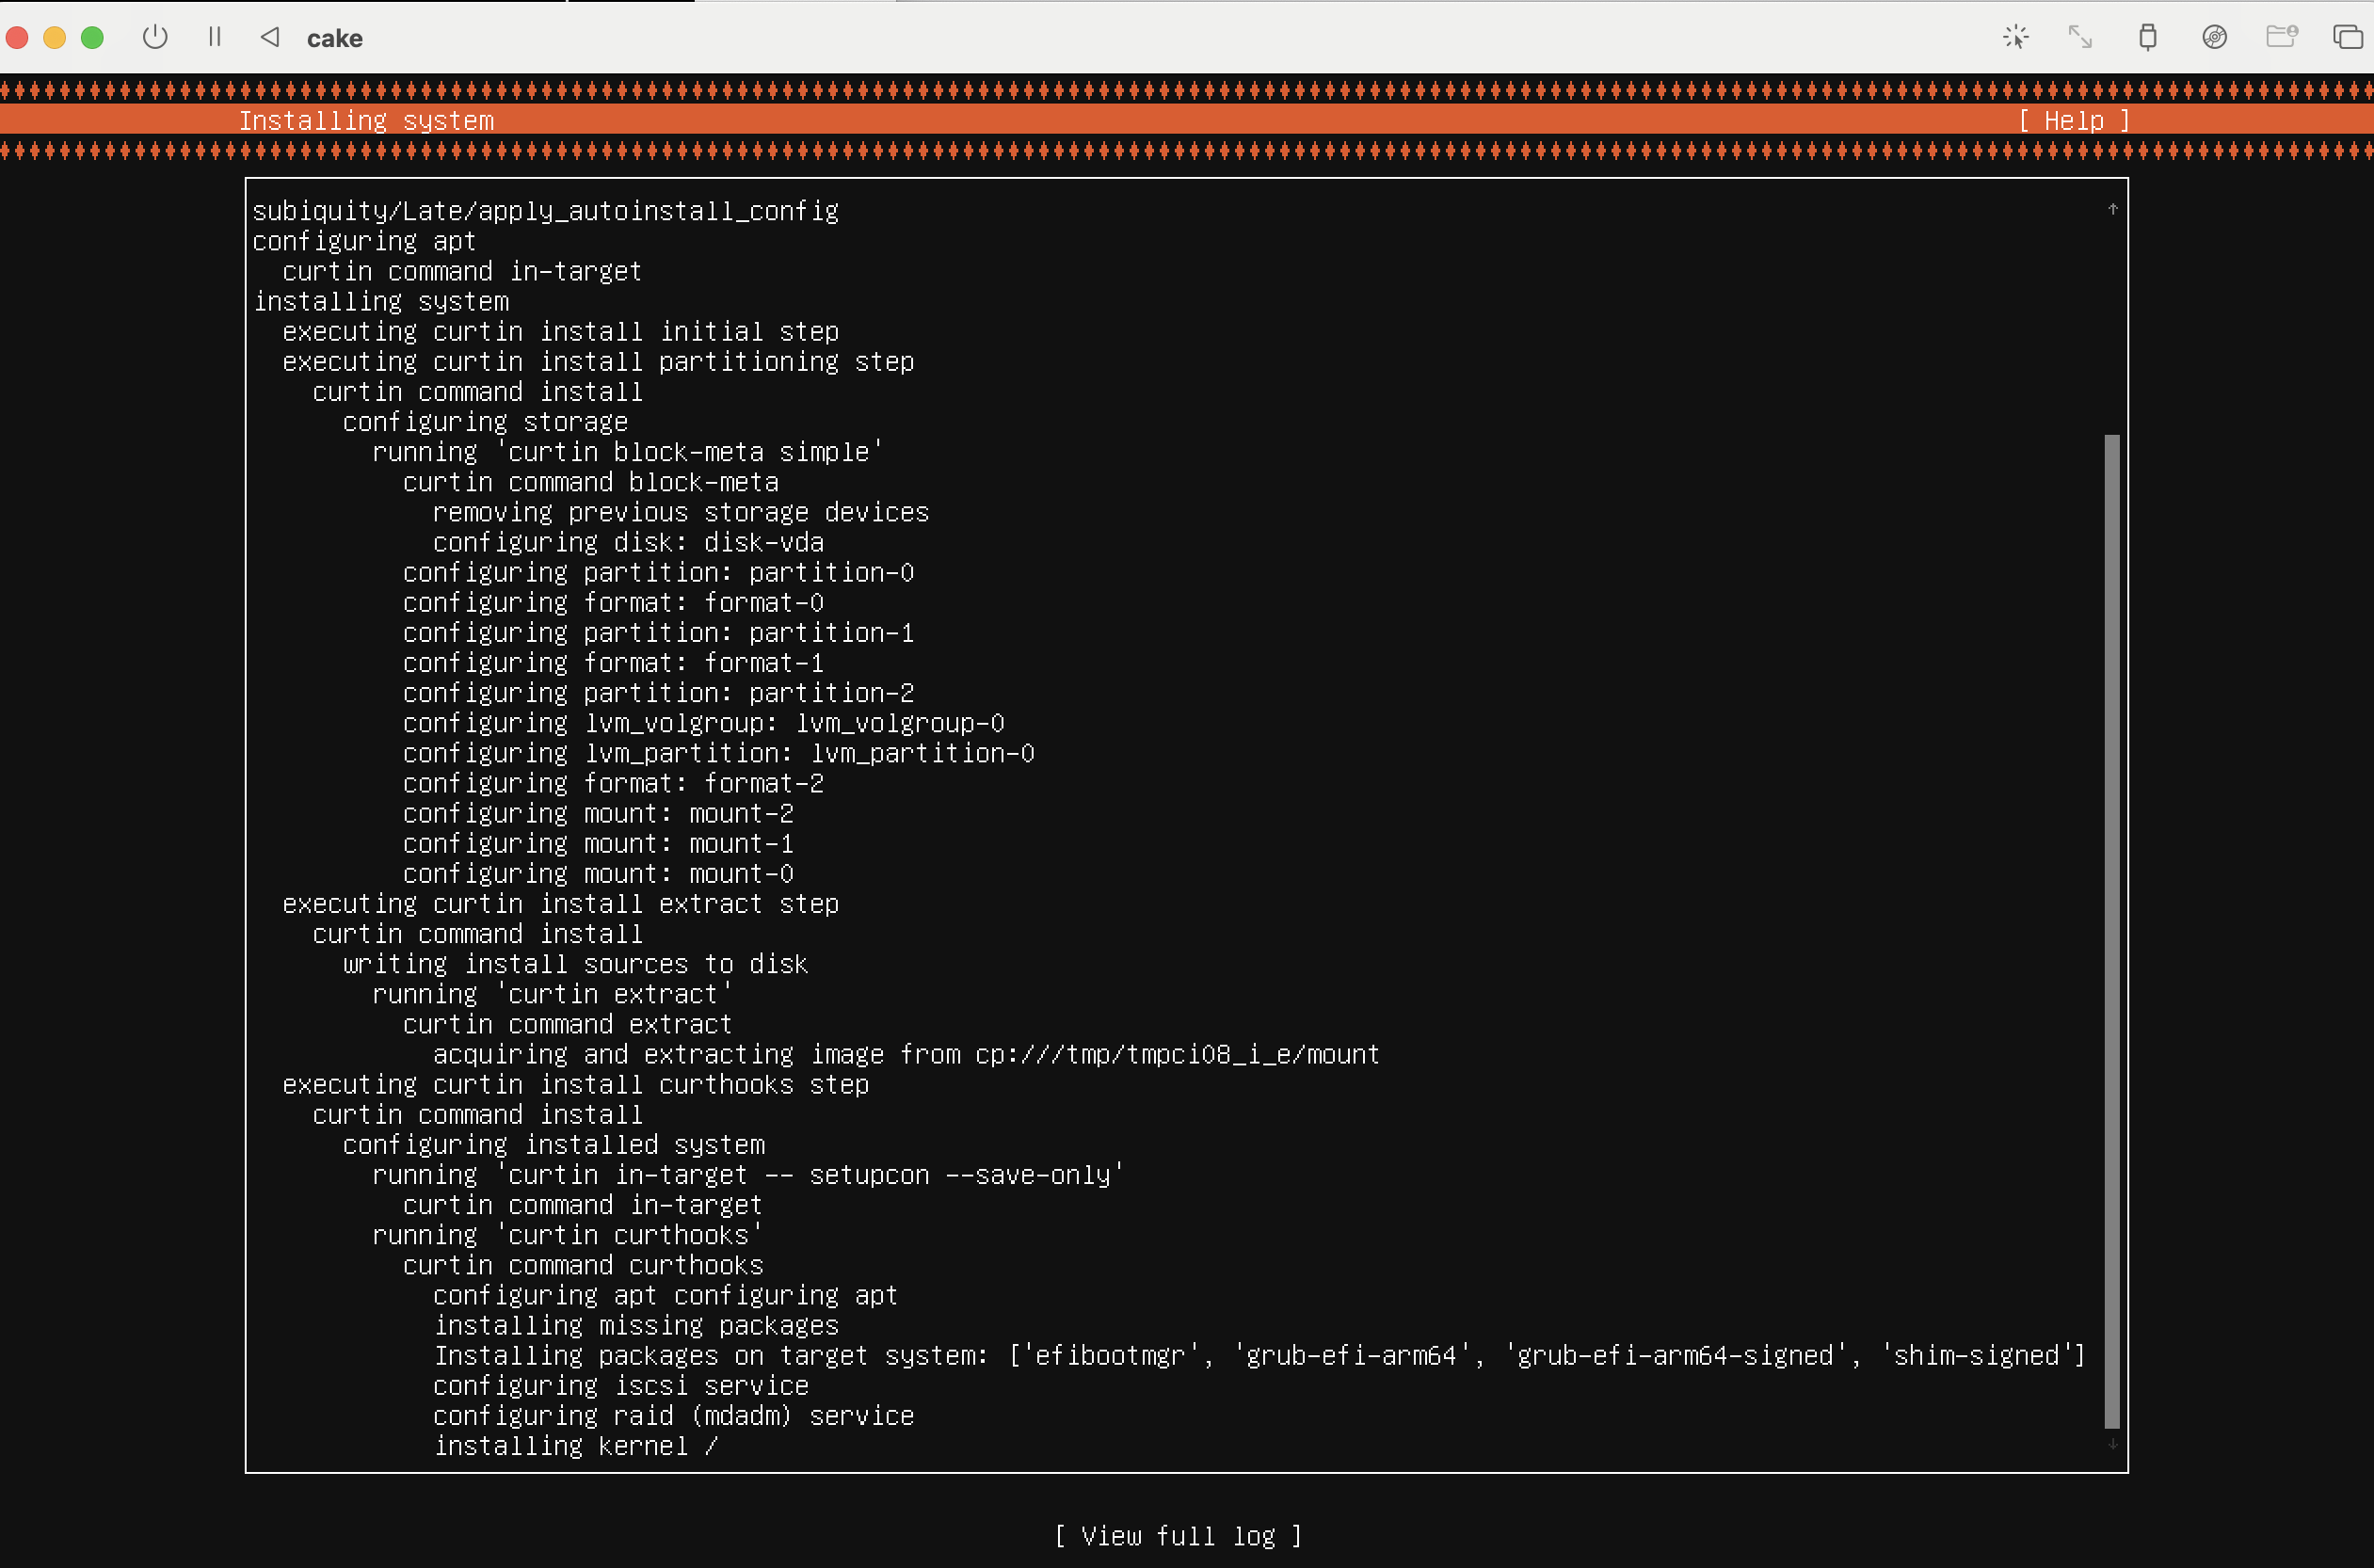Screen dimensions: 2374x1568
Task: Click the power button for the VM
Action: pyautogui.click(x=155, y=38)
